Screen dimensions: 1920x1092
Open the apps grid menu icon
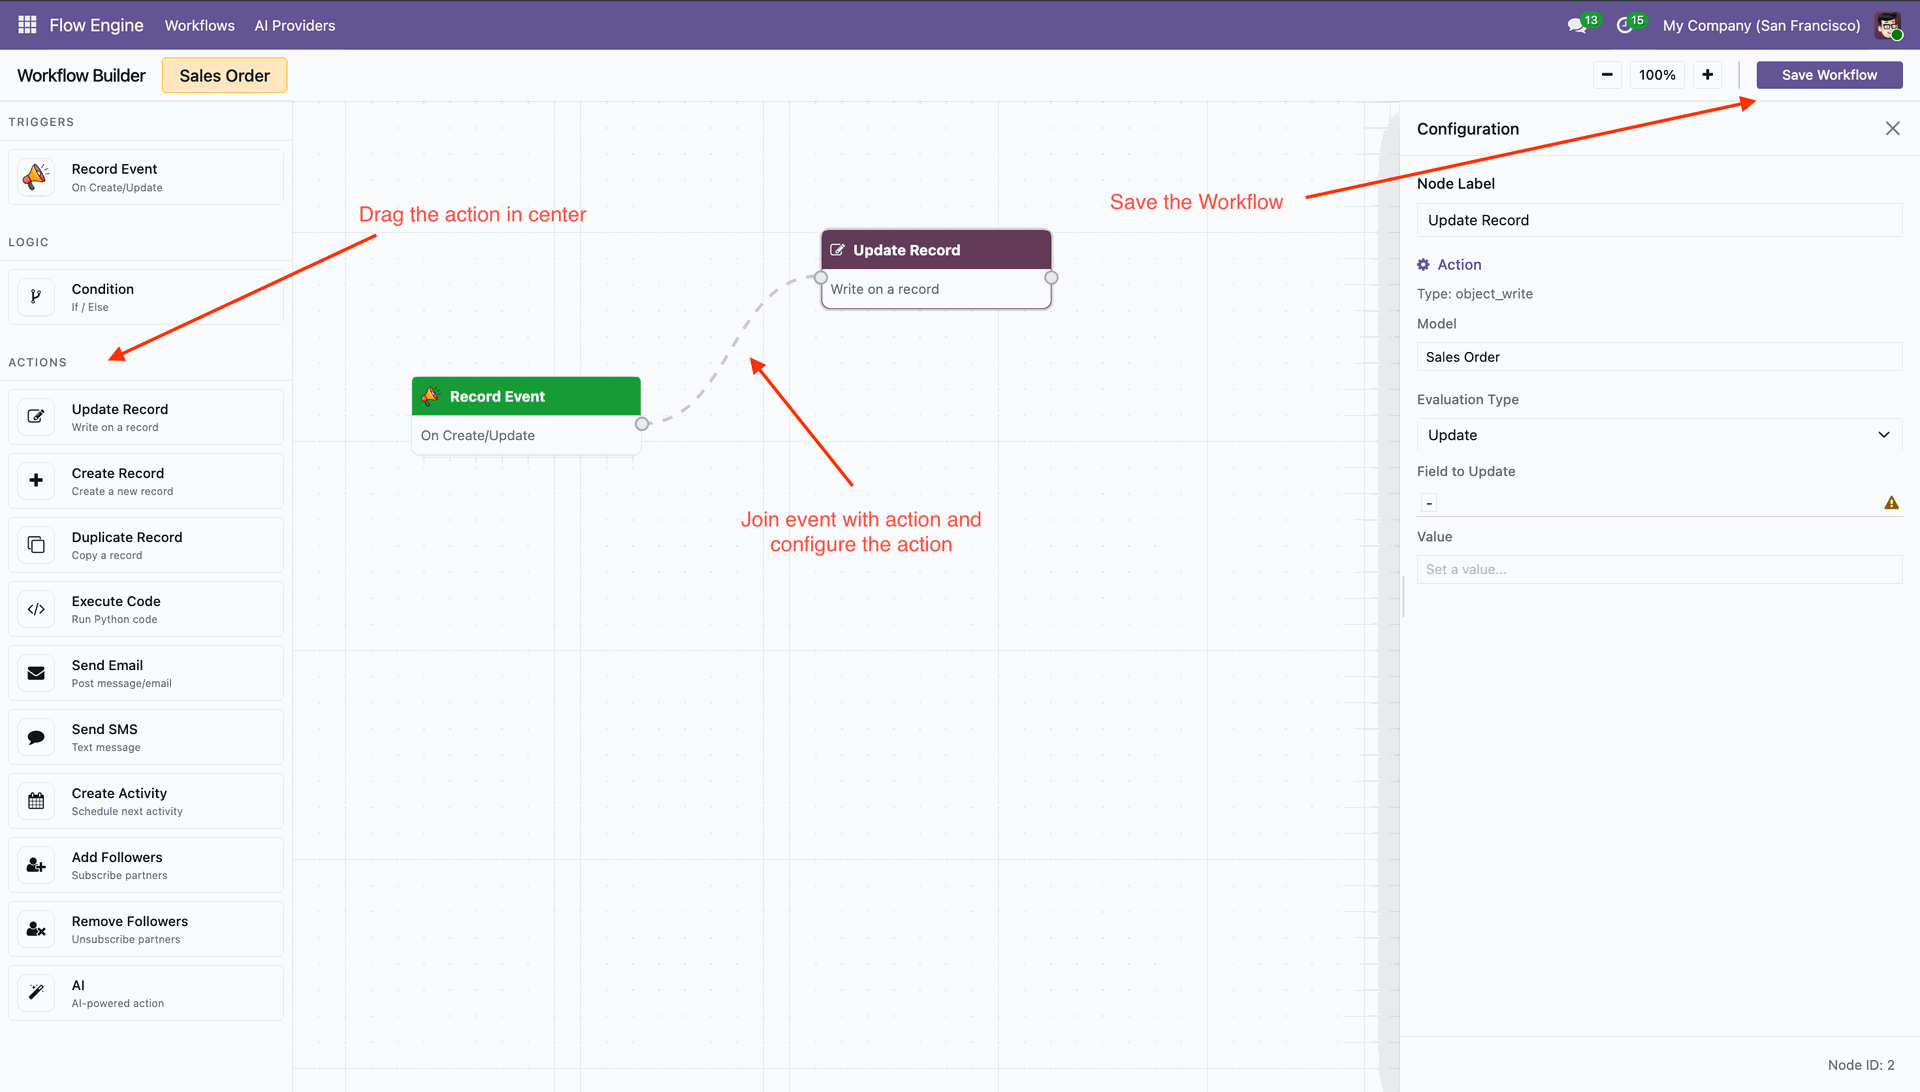click(27, 25)
